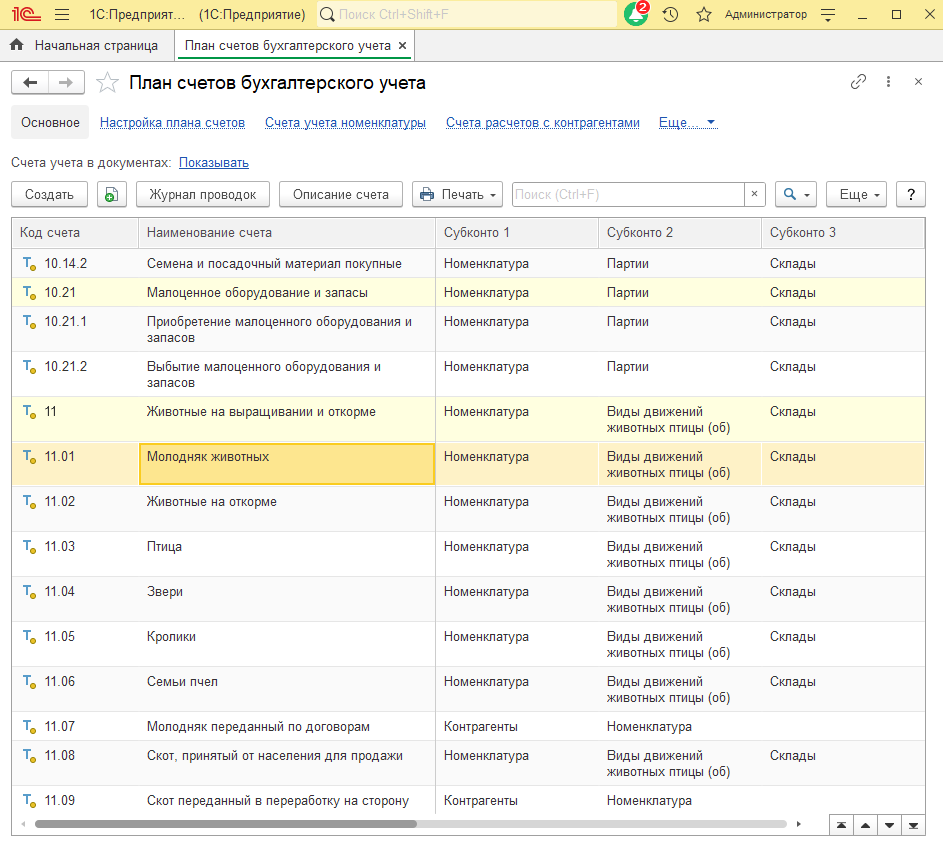
Task: Open the notifications bell icon
Action: click(x=635, y=15)
